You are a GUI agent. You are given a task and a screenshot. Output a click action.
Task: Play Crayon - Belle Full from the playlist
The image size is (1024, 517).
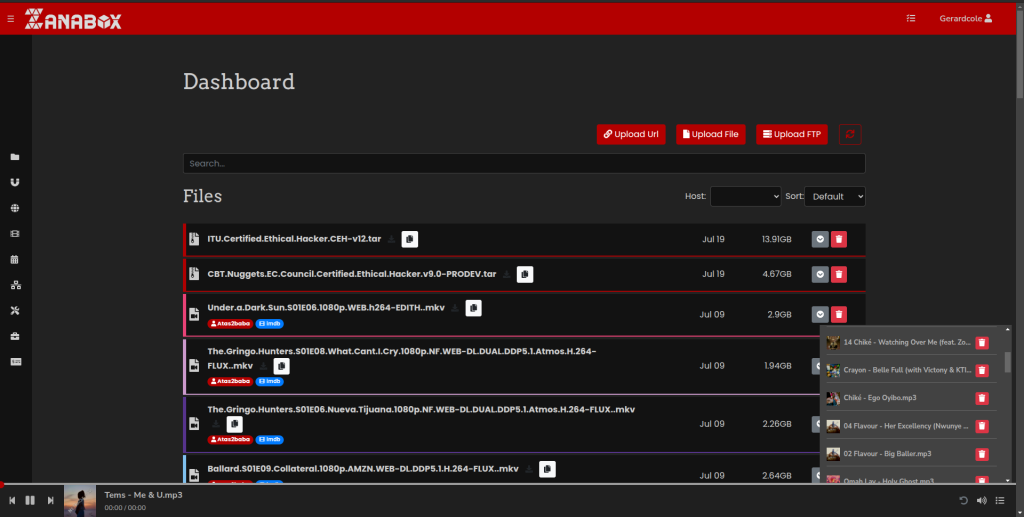907,370
